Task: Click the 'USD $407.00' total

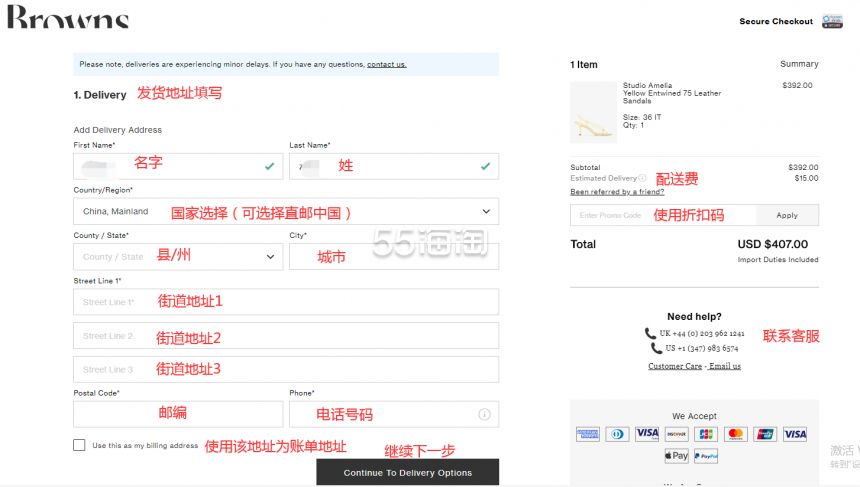Action: pyautogui.click(x=772, y=244)
